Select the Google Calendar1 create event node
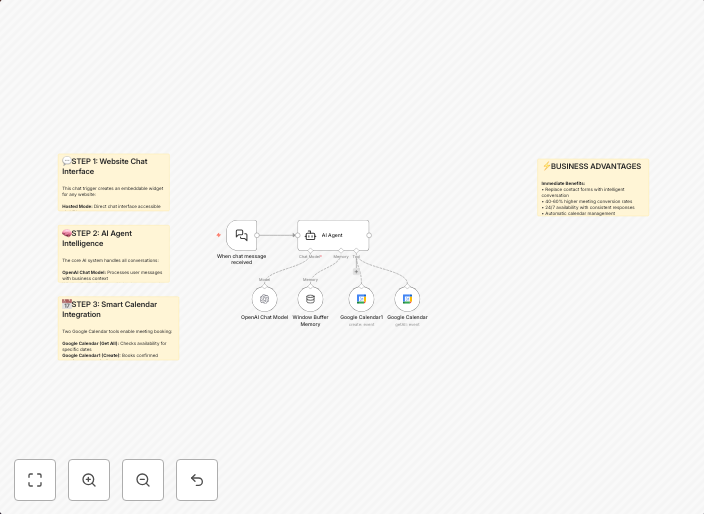The image size is (704, 514). 361,298
